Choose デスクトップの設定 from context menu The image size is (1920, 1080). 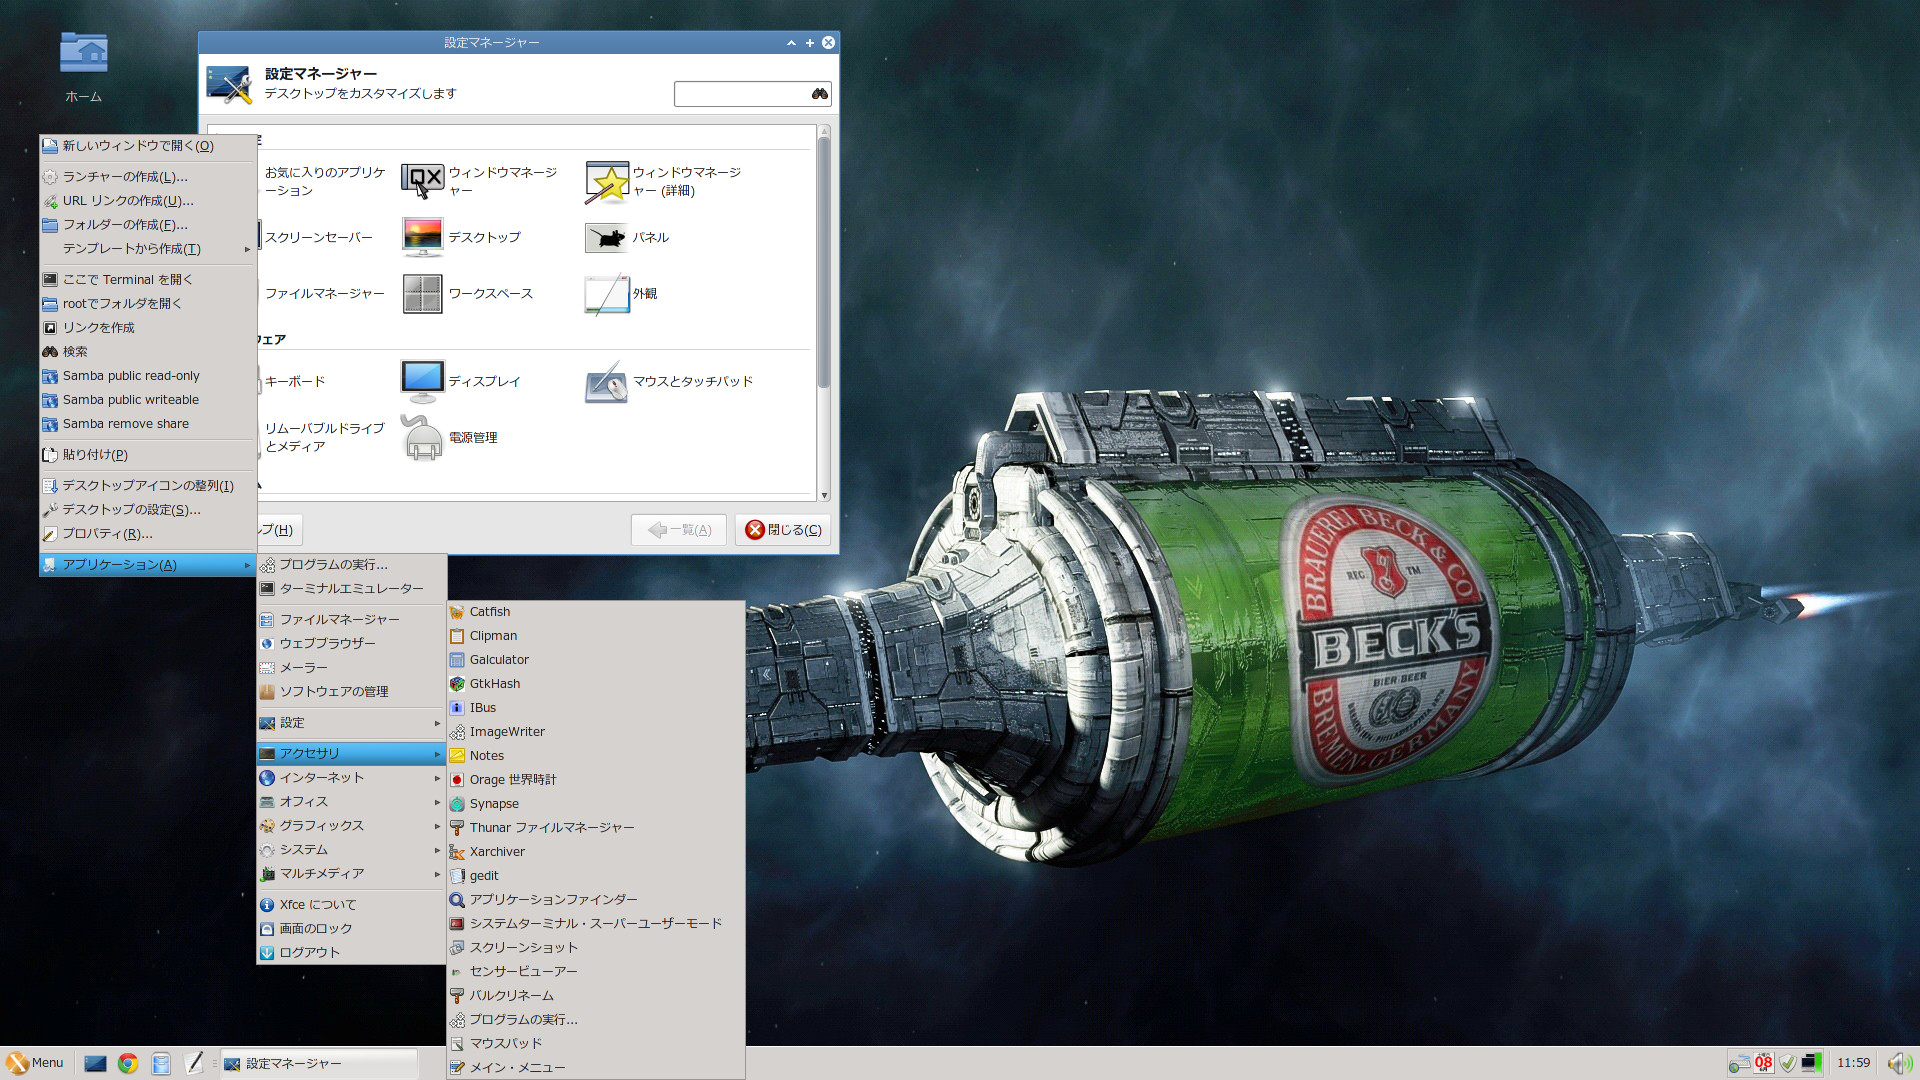[x=148, y=510]
